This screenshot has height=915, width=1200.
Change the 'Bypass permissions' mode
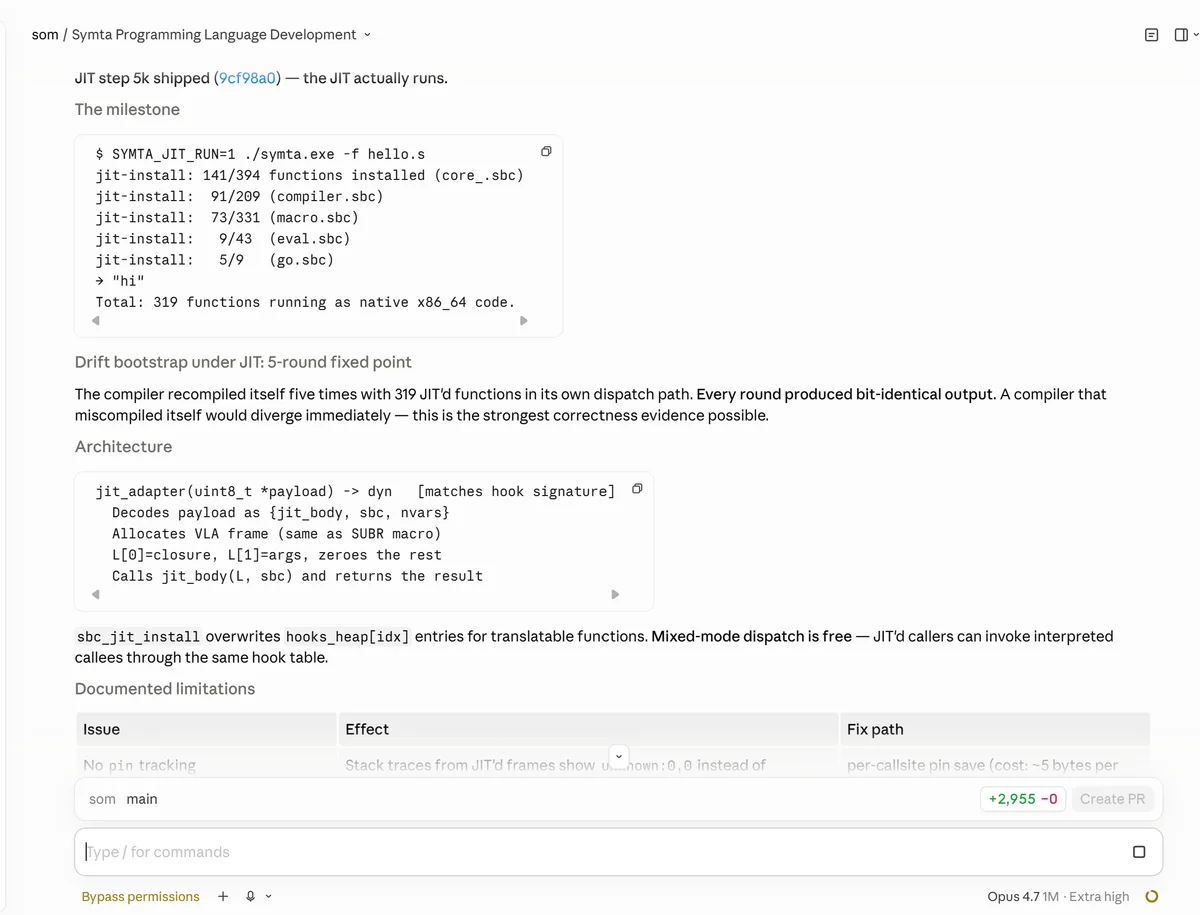click(141, 897)
